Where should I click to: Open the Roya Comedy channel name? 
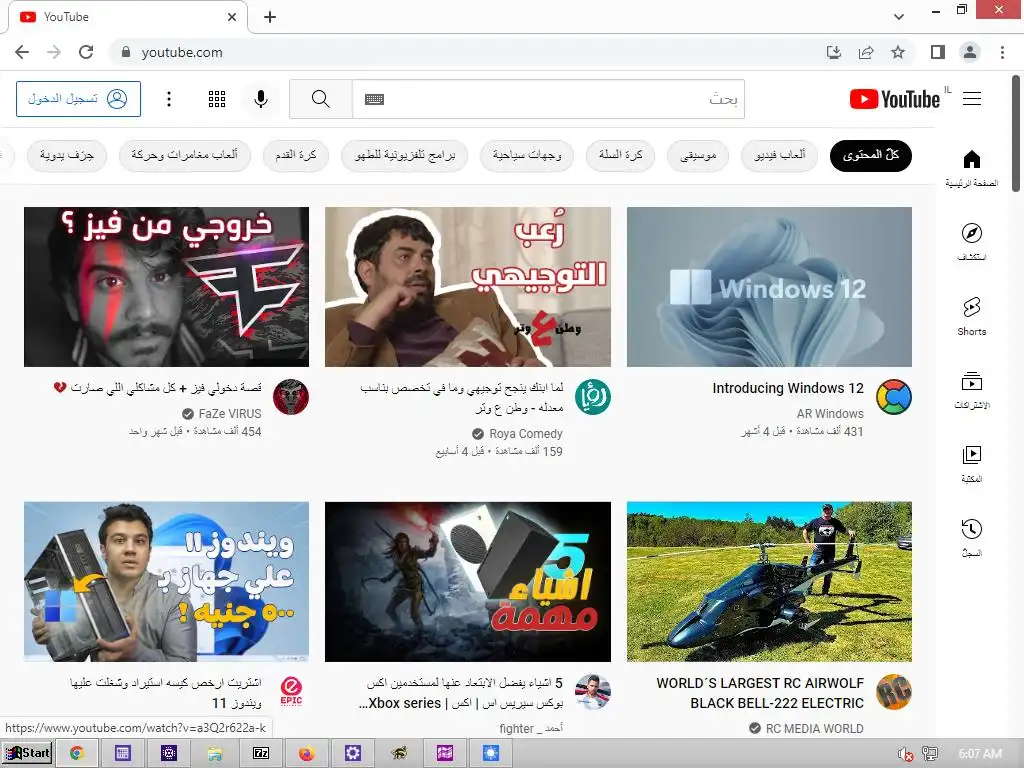[526, 434]
